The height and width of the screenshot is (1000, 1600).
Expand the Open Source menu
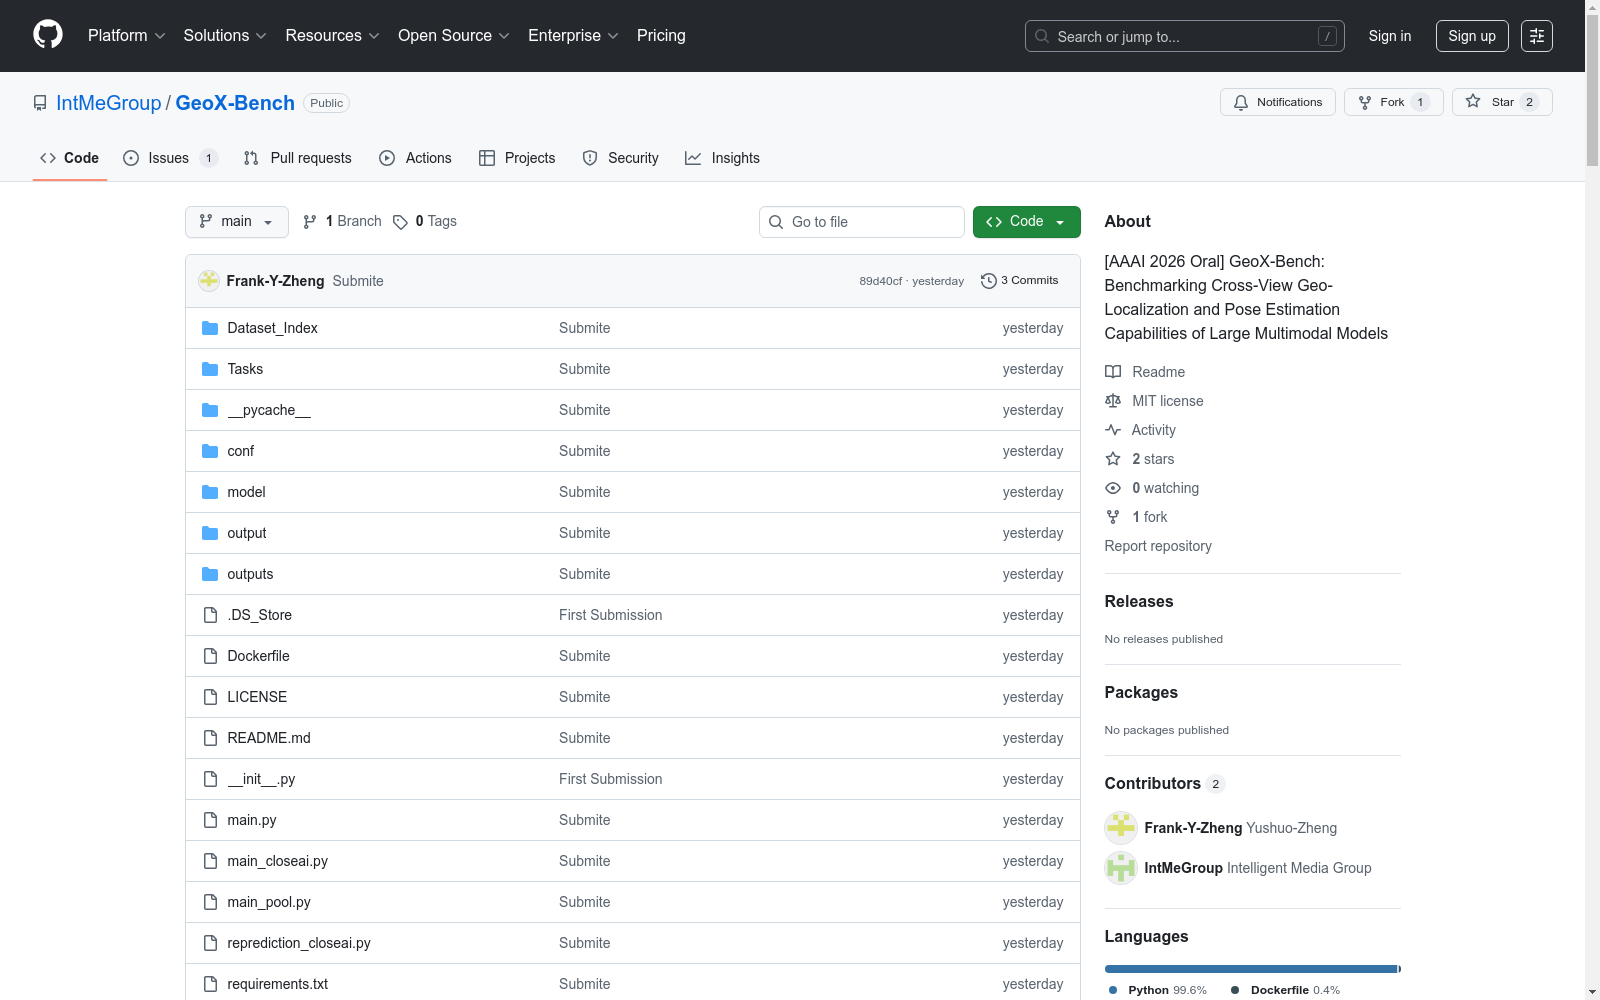454,36
